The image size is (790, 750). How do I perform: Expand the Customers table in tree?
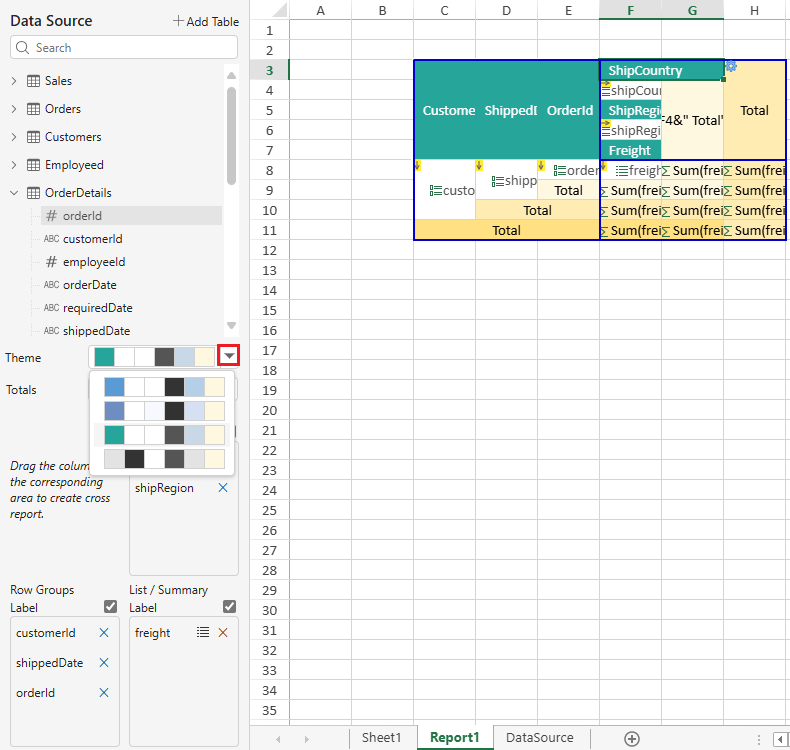coord(14,137)
